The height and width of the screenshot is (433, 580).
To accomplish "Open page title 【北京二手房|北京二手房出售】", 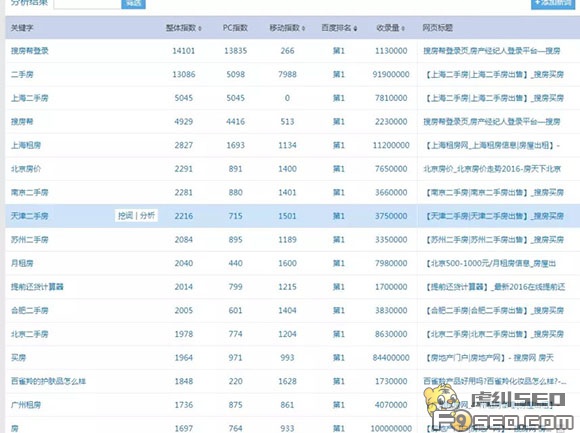I will (x=494, y=334).
